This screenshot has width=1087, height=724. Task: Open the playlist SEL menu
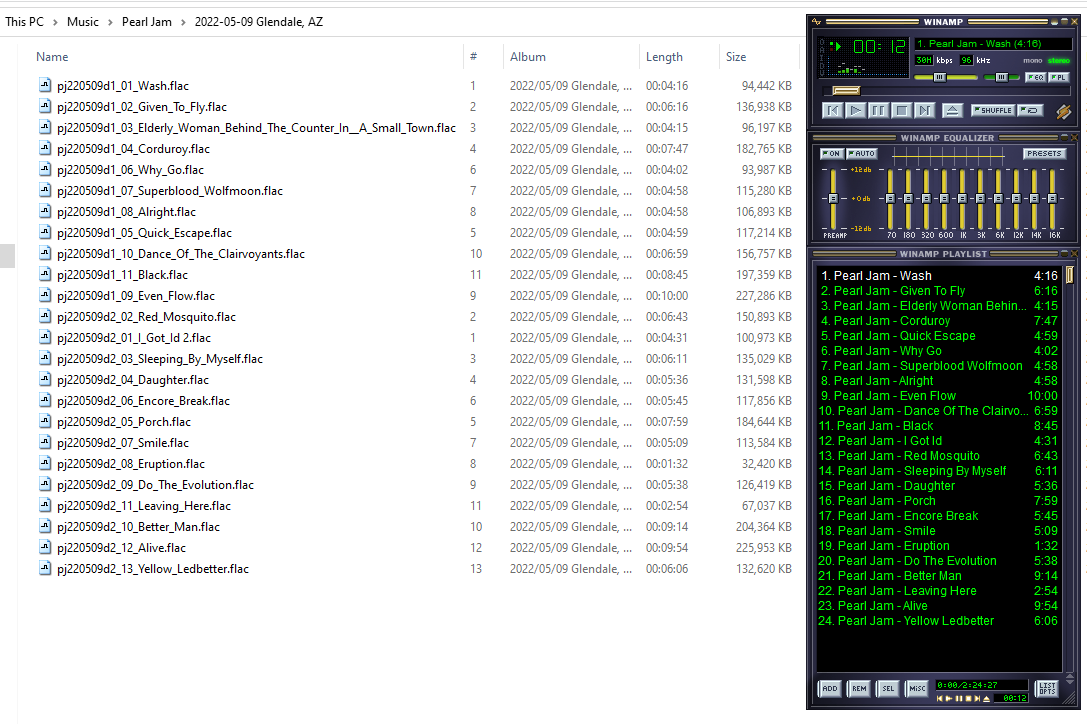click(x=888, y=689)
